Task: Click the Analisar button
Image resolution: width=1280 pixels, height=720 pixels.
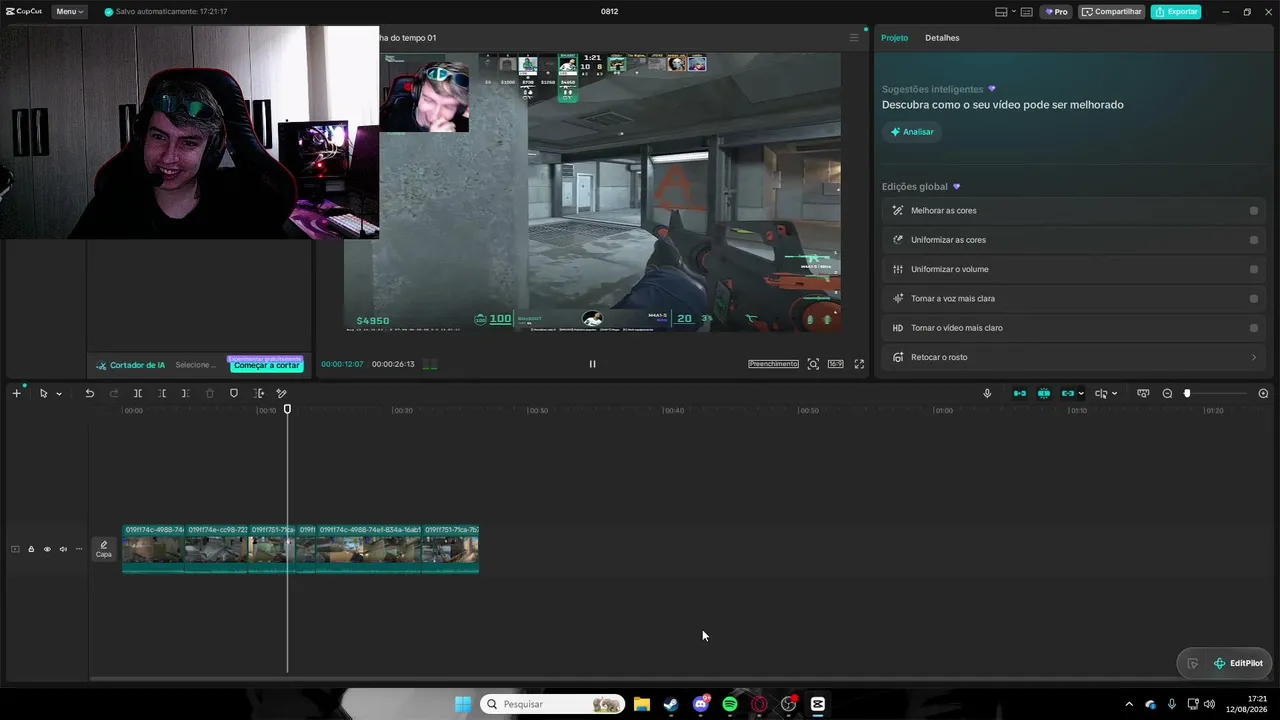Action: (912, 132)
